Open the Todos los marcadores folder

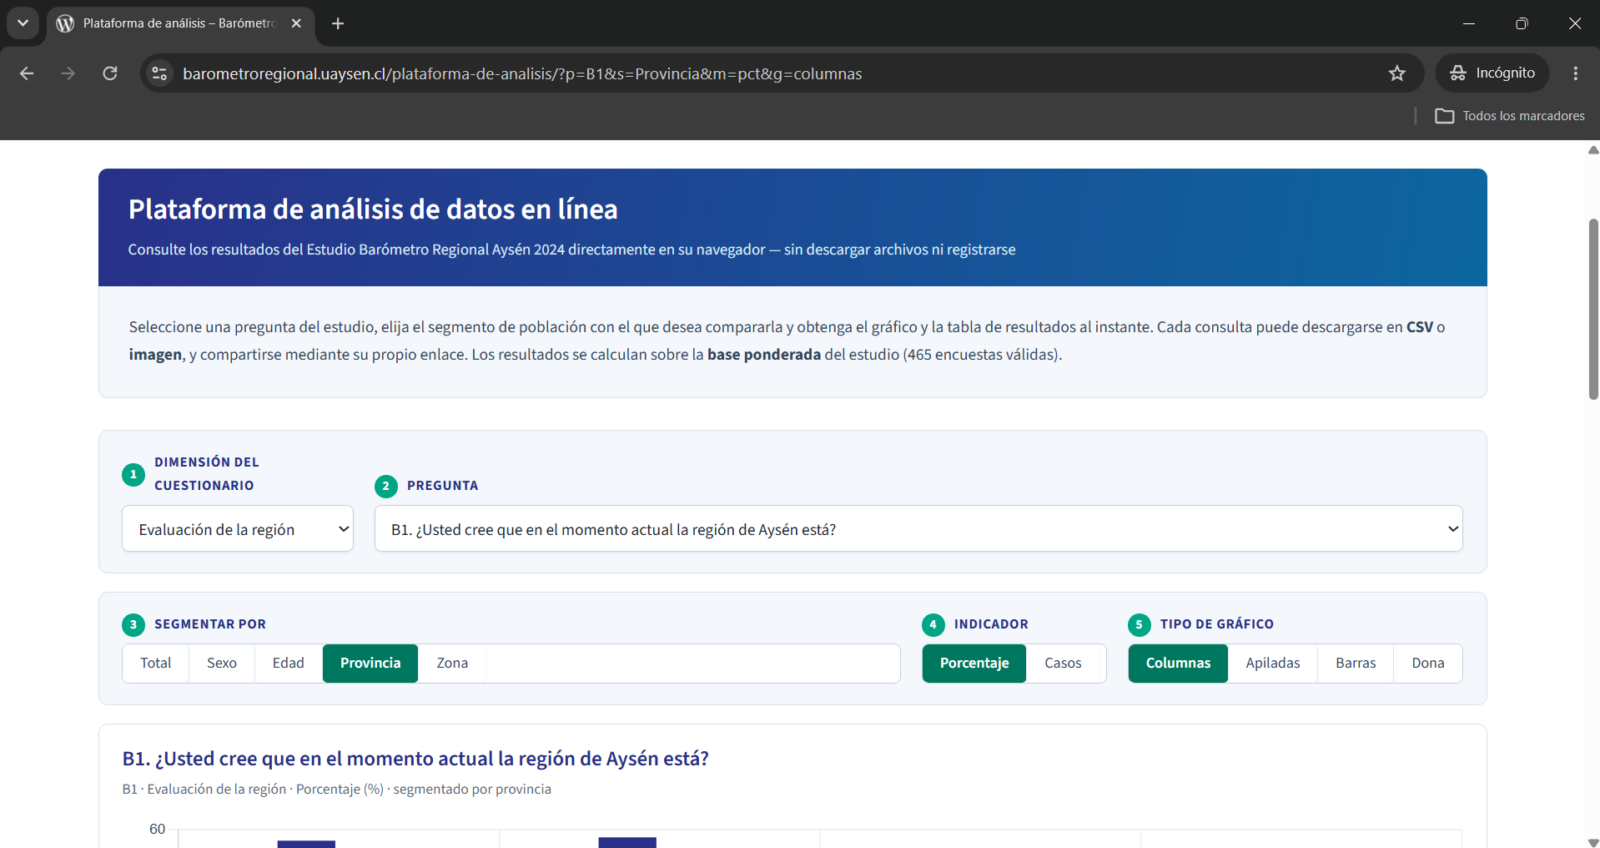pyautogui.click(x=1510, y=116)
